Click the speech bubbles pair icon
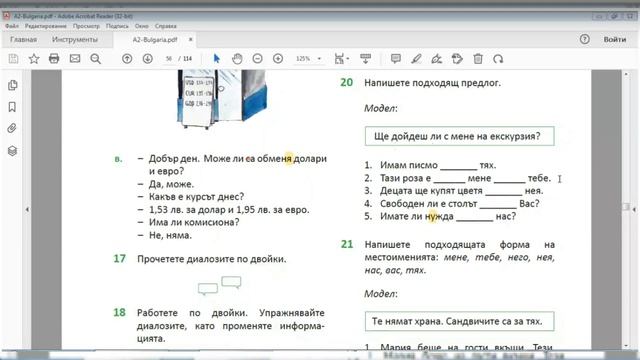 (220, 285)
